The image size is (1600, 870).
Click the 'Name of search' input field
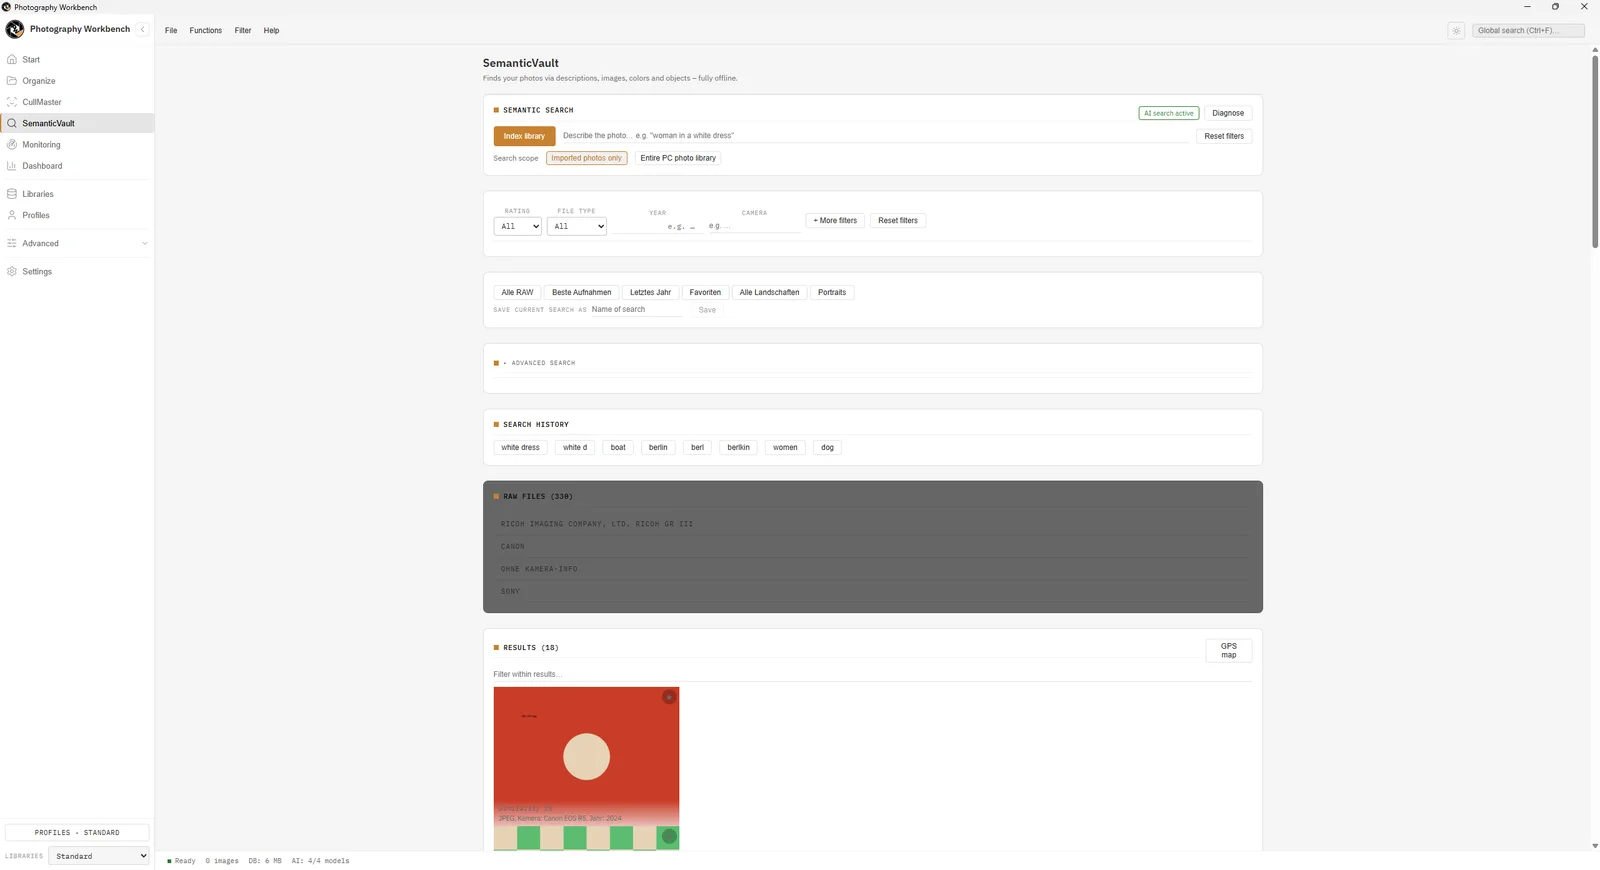point(636,310)
